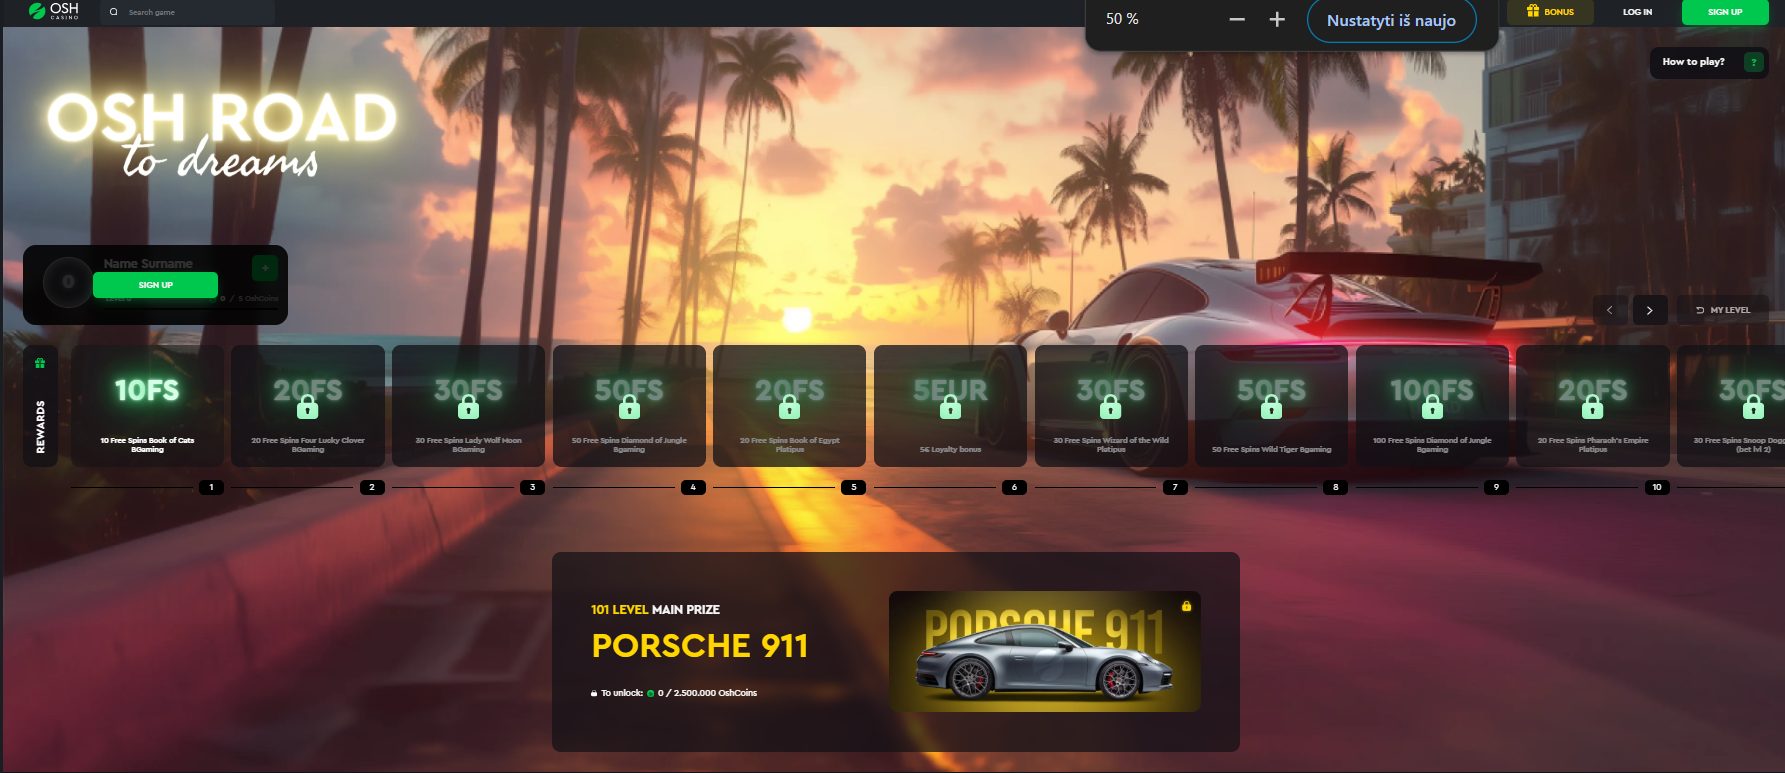Click the green gift Rewards icon
This screenshot has height=773, width=1785.
pos(40,363)
